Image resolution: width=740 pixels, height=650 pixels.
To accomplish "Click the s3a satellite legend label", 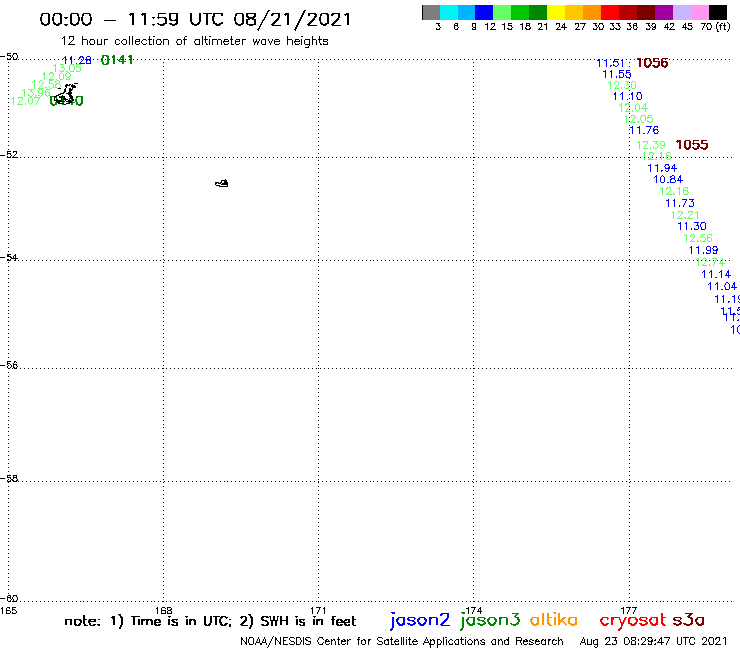I will click(x=689, y=620).
